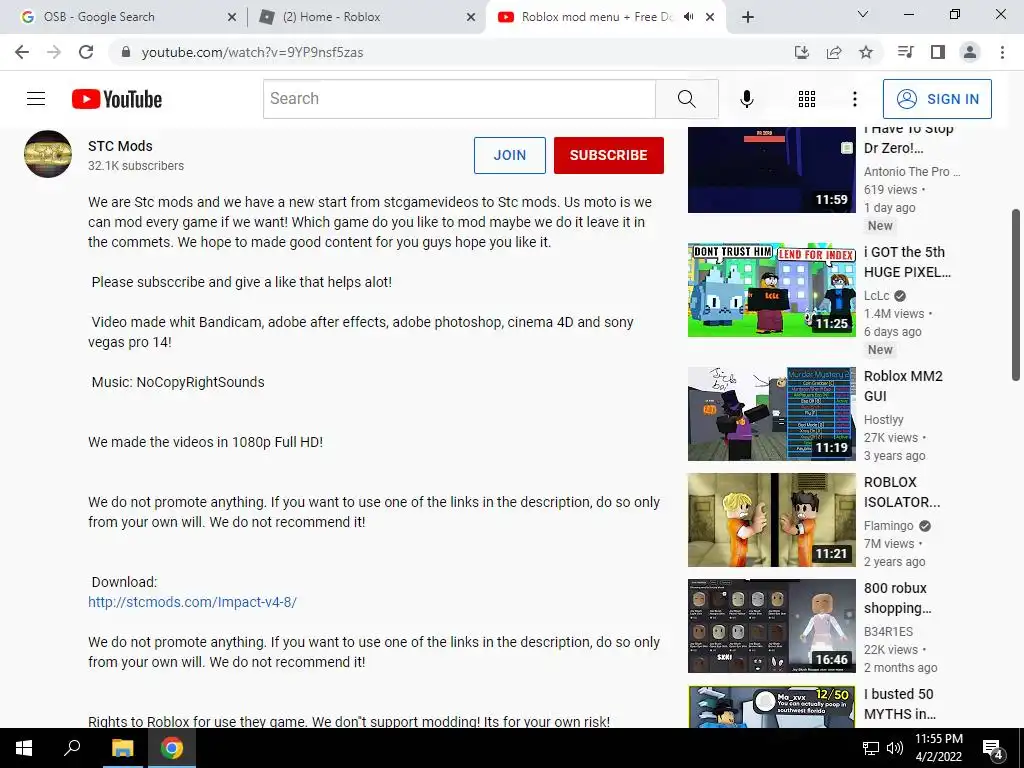Click the Chrome icon in taskbar
The width and height of the screenshot is (1024, 768).
click(172, 748)
